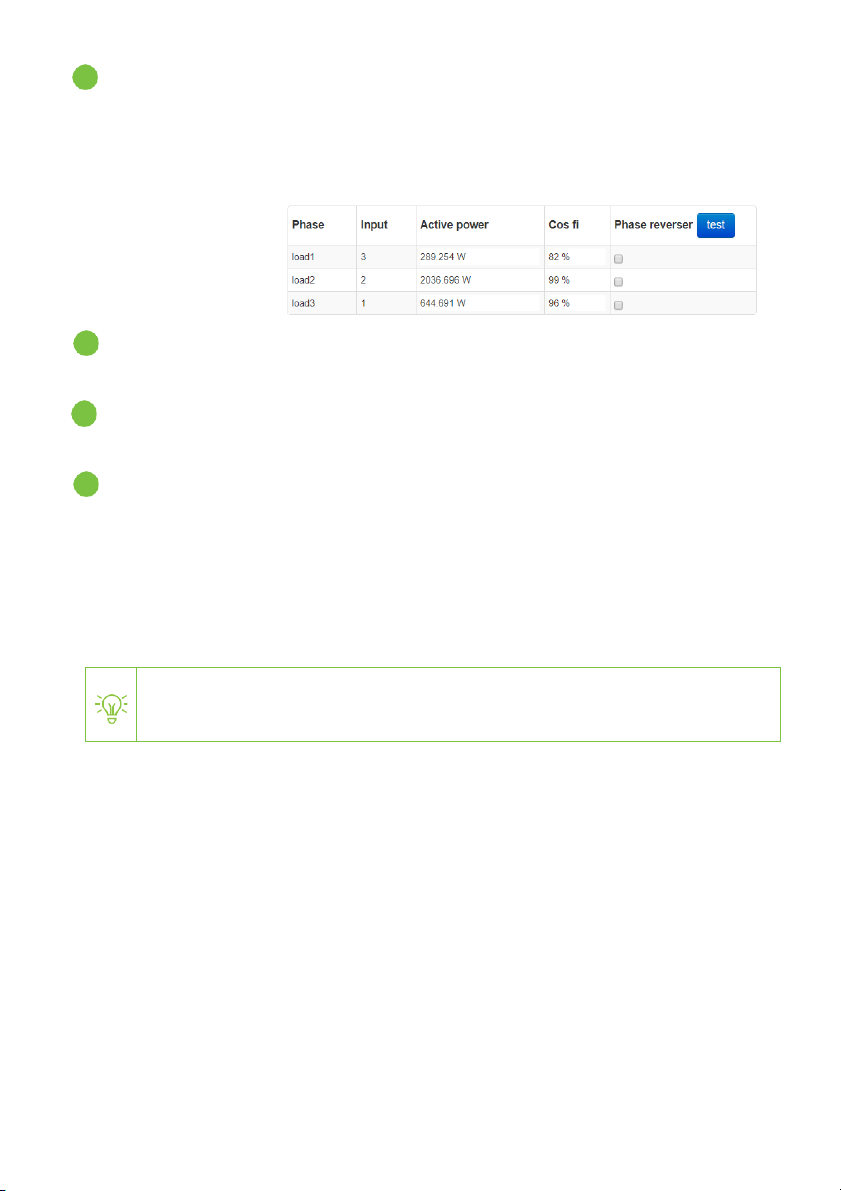The width and height of the screenshot is (841, 1191).
Task: Enable Phase reverser checkbox for load3
Action: pyautogui.click(x=618, y=305)
